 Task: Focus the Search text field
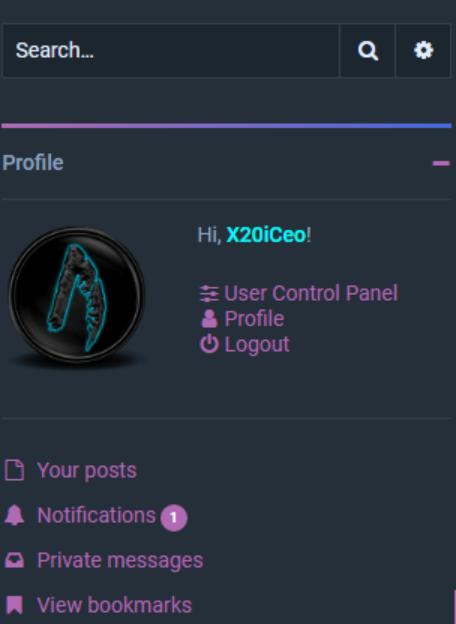[x=171, y=51]
